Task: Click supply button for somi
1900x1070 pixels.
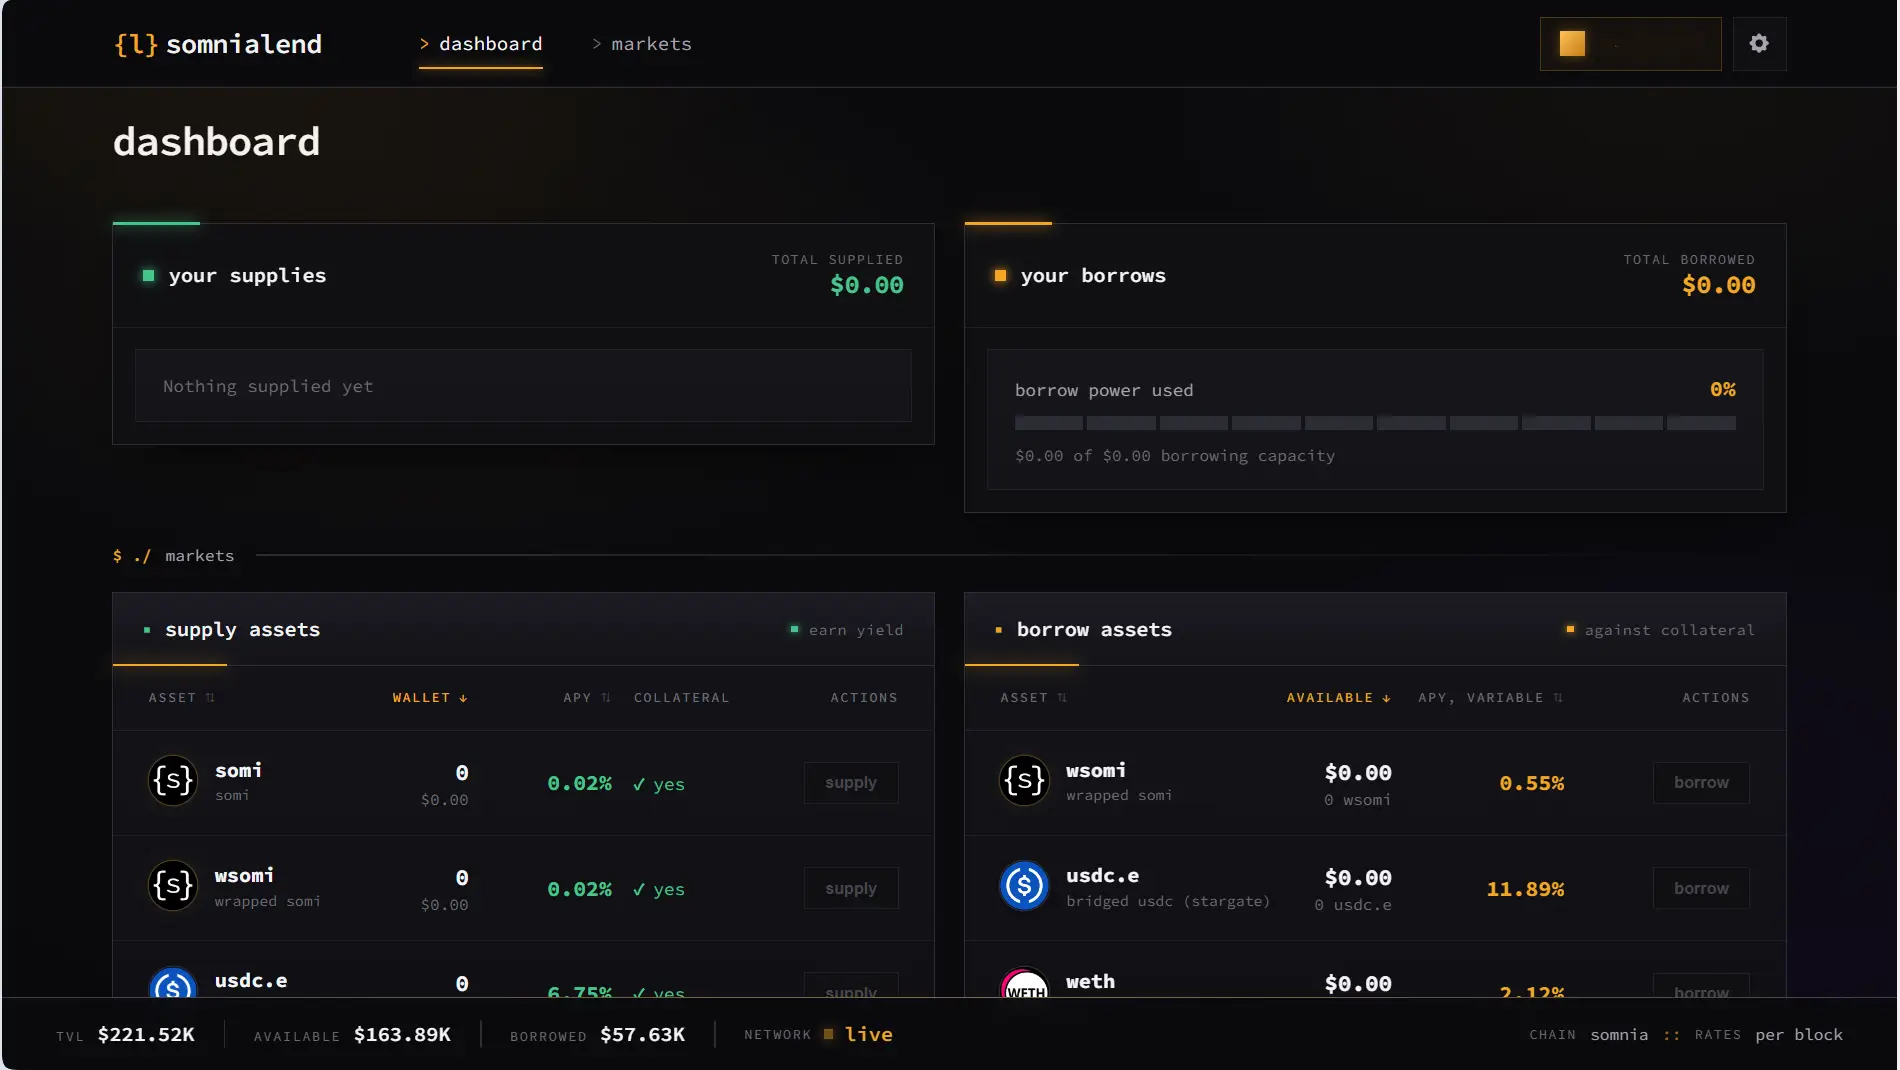Action: click(851, 783)
